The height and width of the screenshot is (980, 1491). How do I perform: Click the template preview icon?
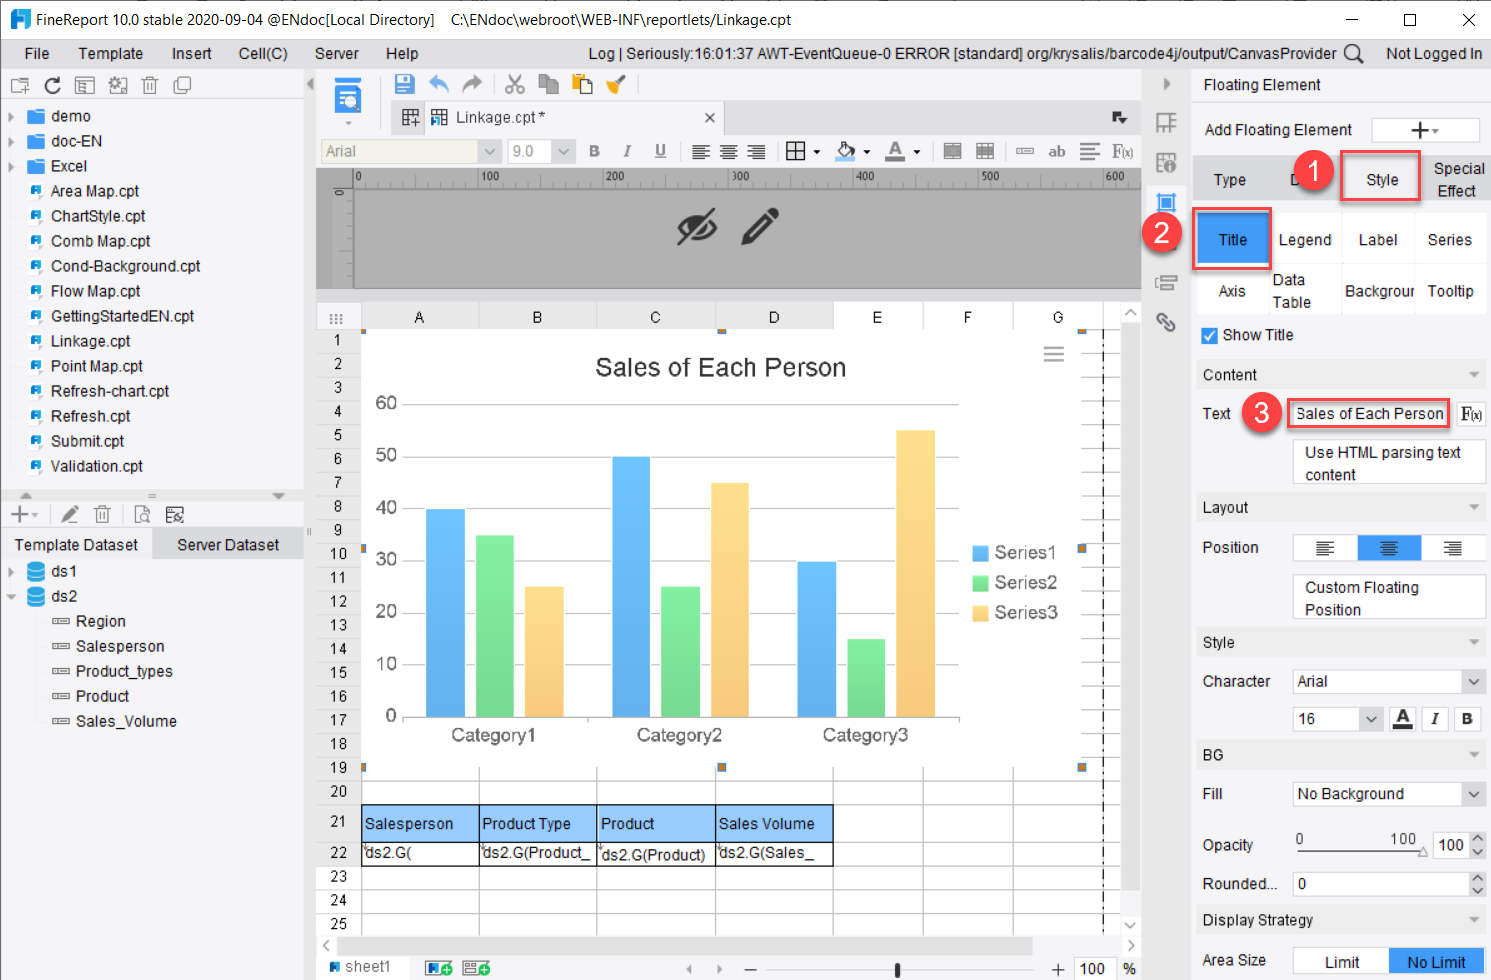tap(348, 98)
